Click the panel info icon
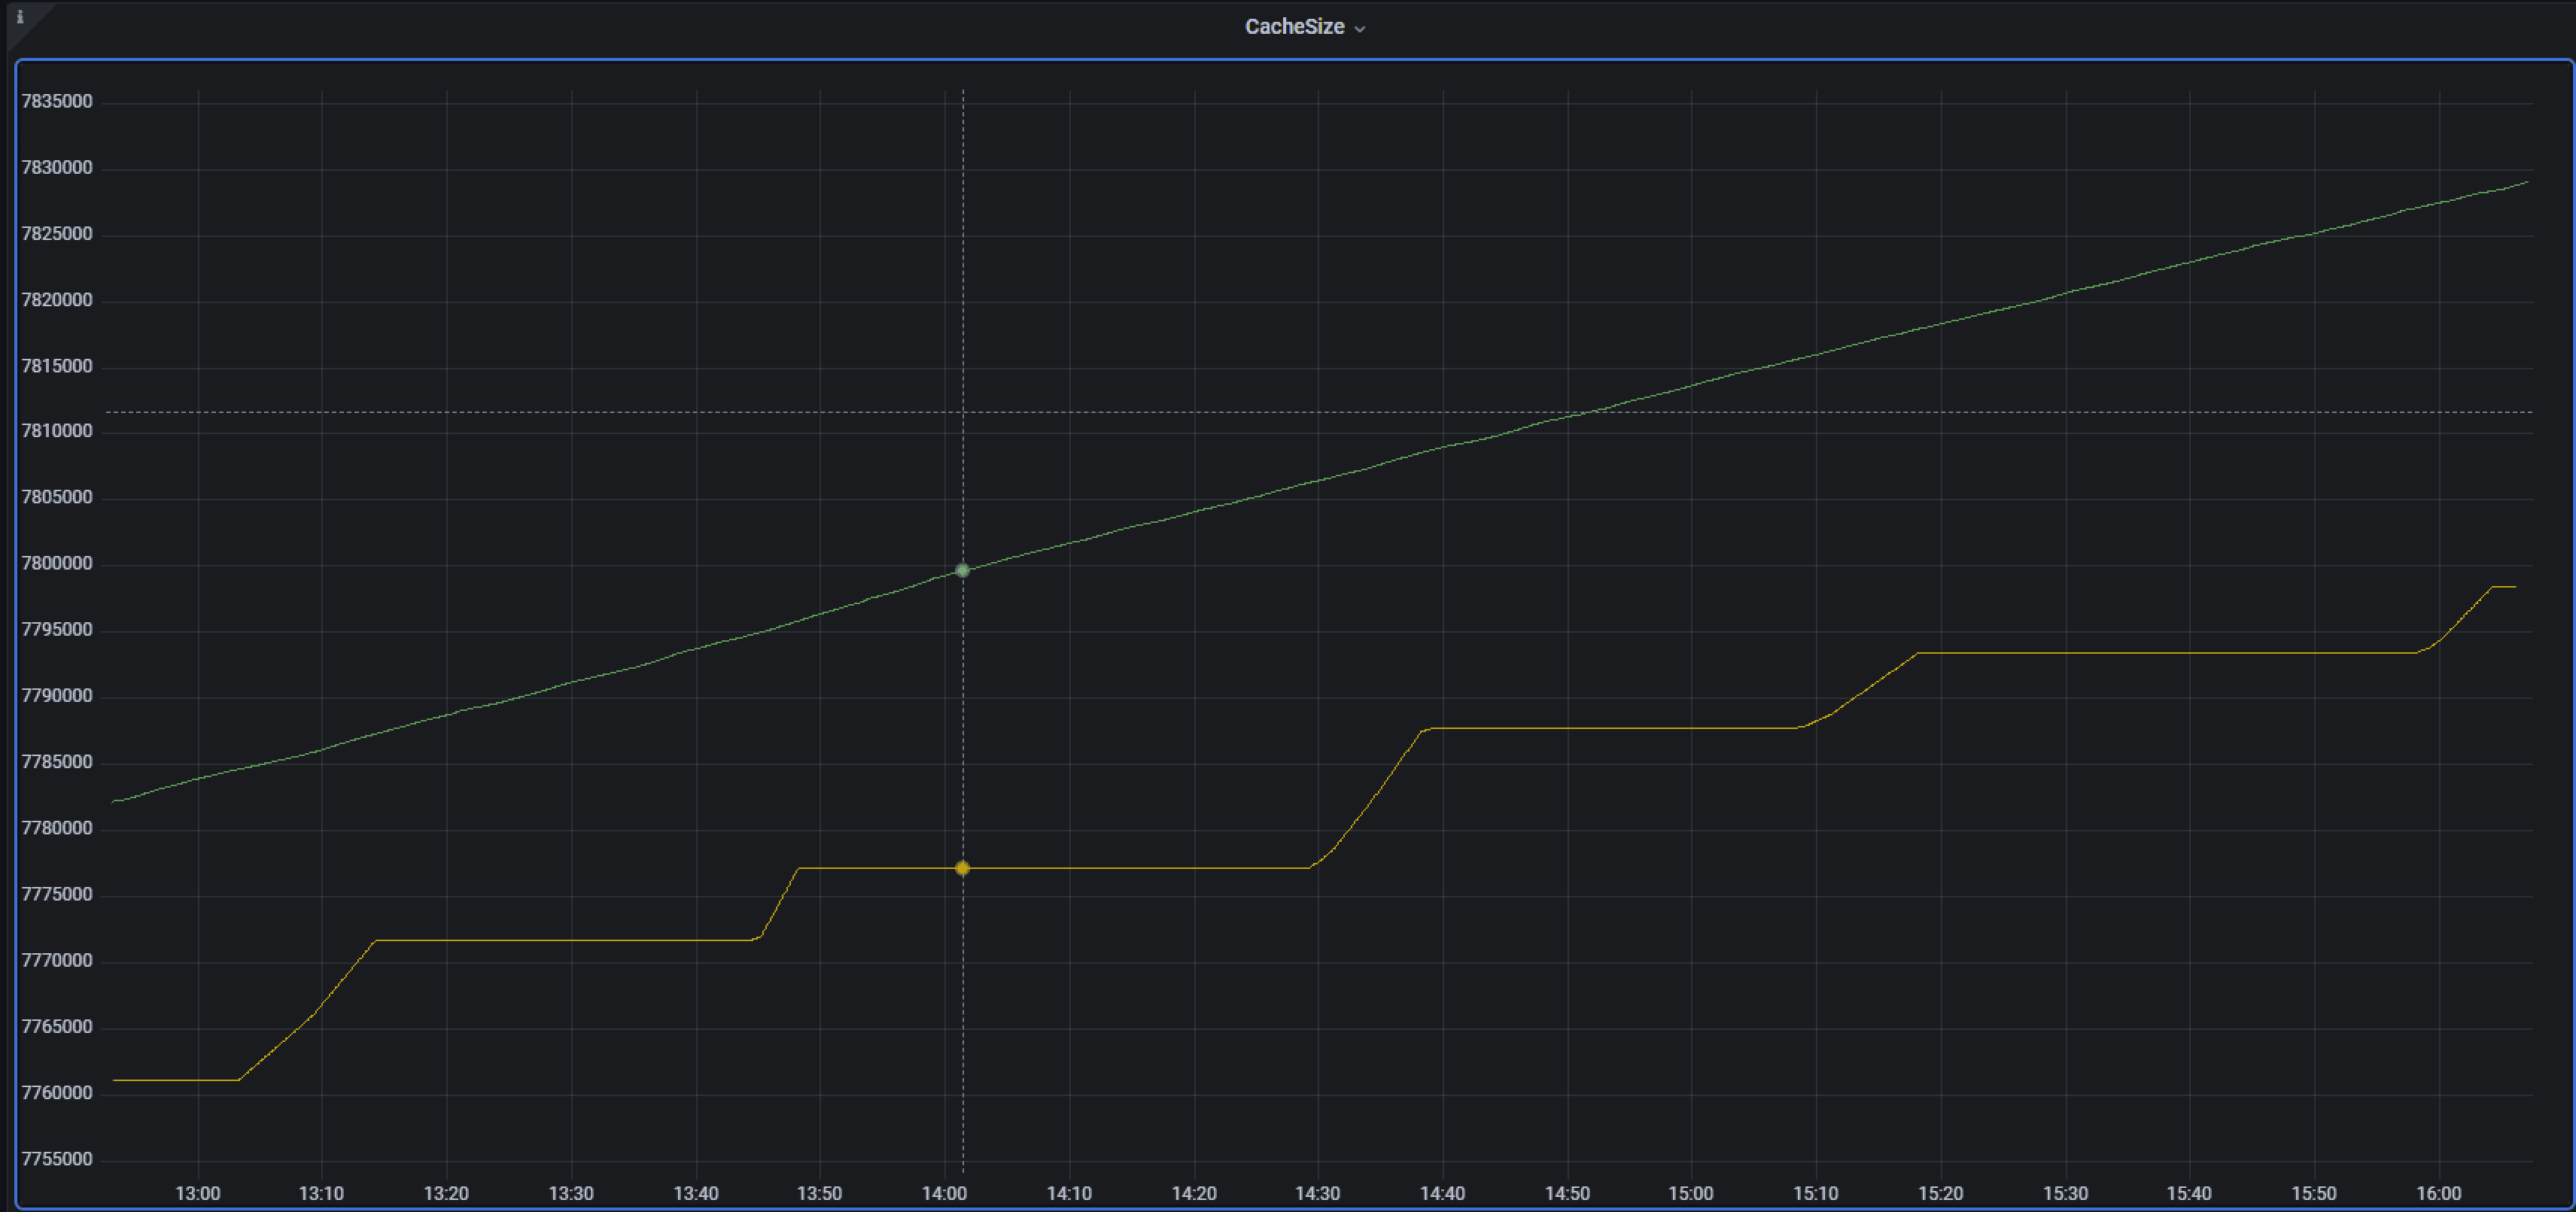The width and height of the screenshot is (2576, 1212). tap(19, 16)
